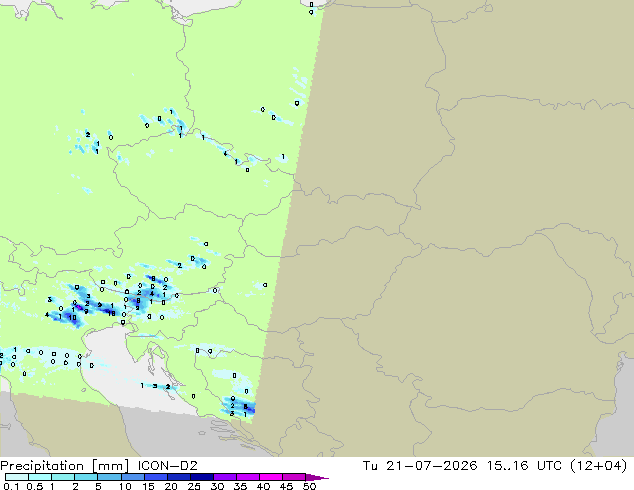This screenshot has width=634, height=490.
Task: Select the 40 to 45 mm magenta swatch
Action: point(271,477)
